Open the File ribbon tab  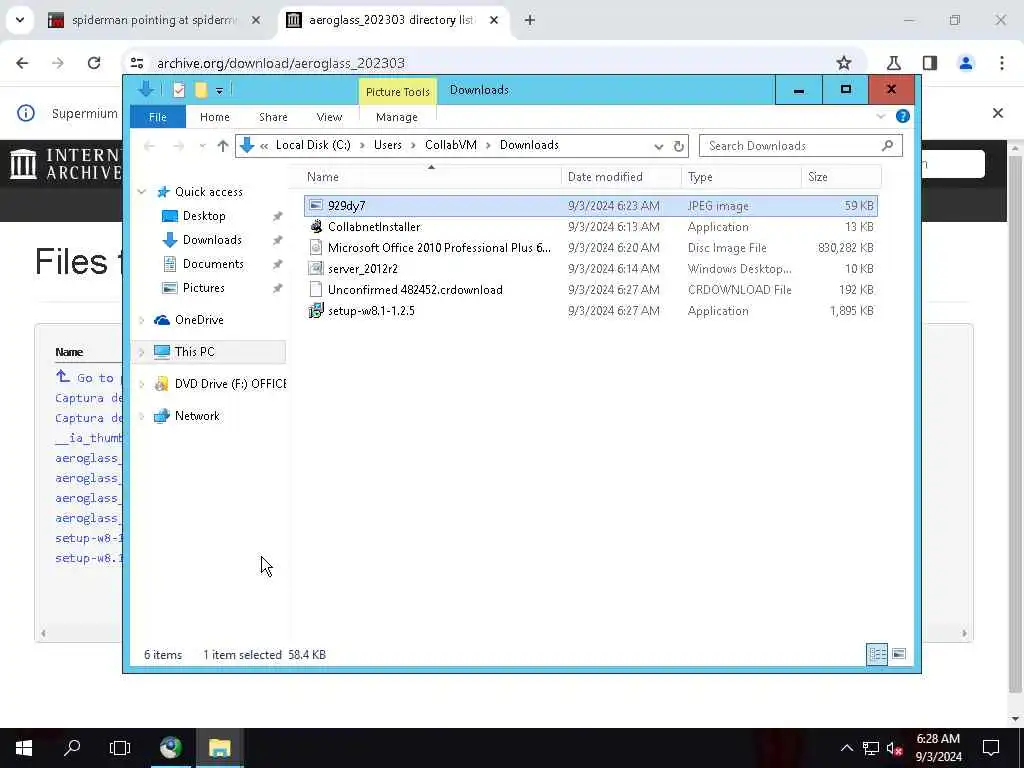pyautogui.click(x=157, y=117)
